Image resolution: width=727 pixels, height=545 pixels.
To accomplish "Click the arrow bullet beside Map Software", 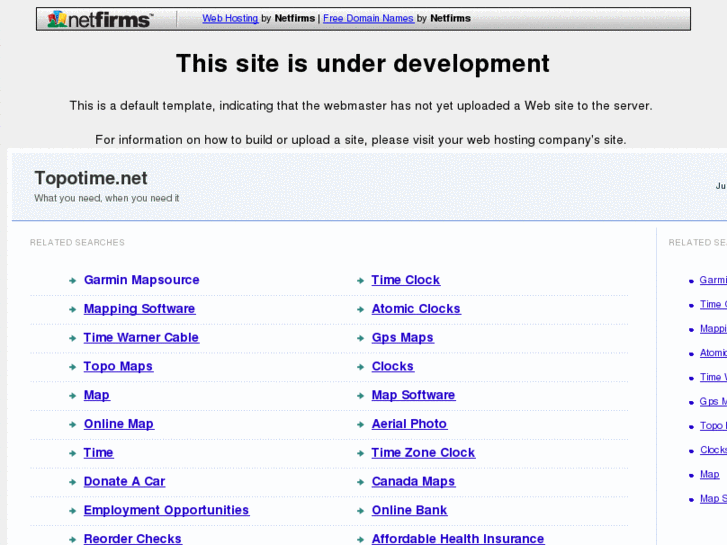I will click(360, 396).
